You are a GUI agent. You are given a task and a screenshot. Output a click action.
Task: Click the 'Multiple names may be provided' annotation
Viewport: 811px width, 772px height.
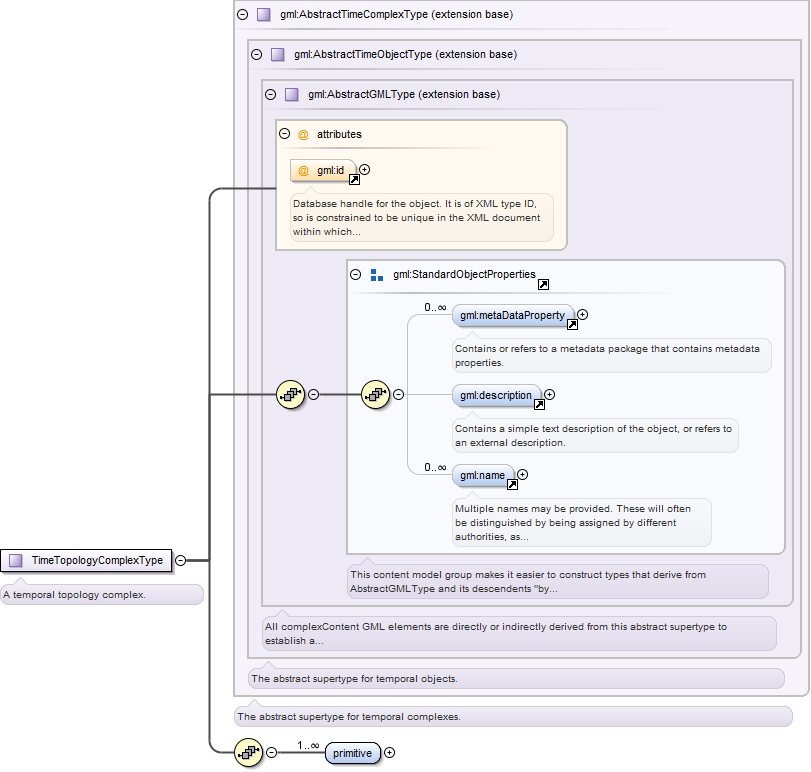coord(582,522)
